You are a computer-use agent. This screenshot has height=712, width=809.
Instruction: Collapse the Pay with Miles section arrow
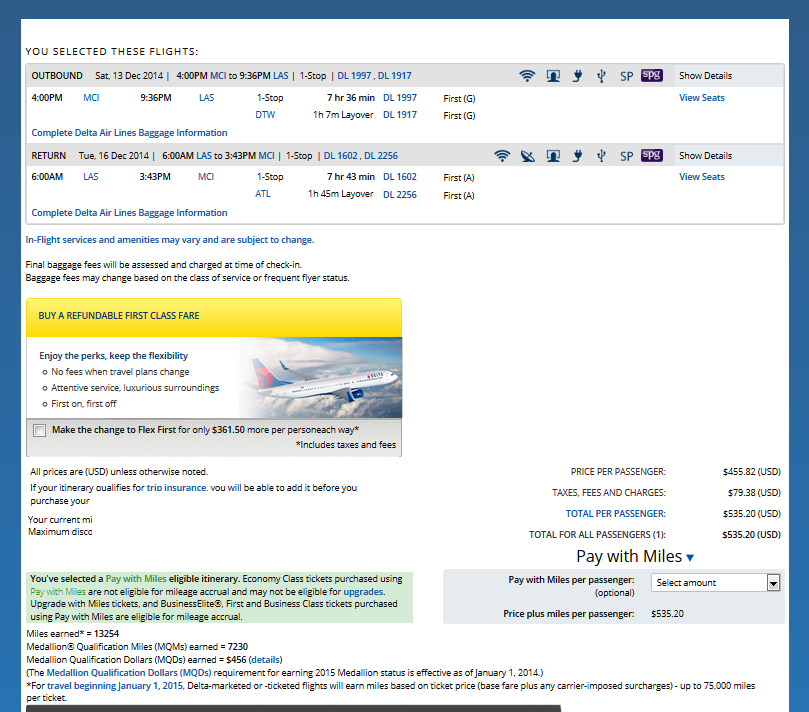click(x=690, y=558)
